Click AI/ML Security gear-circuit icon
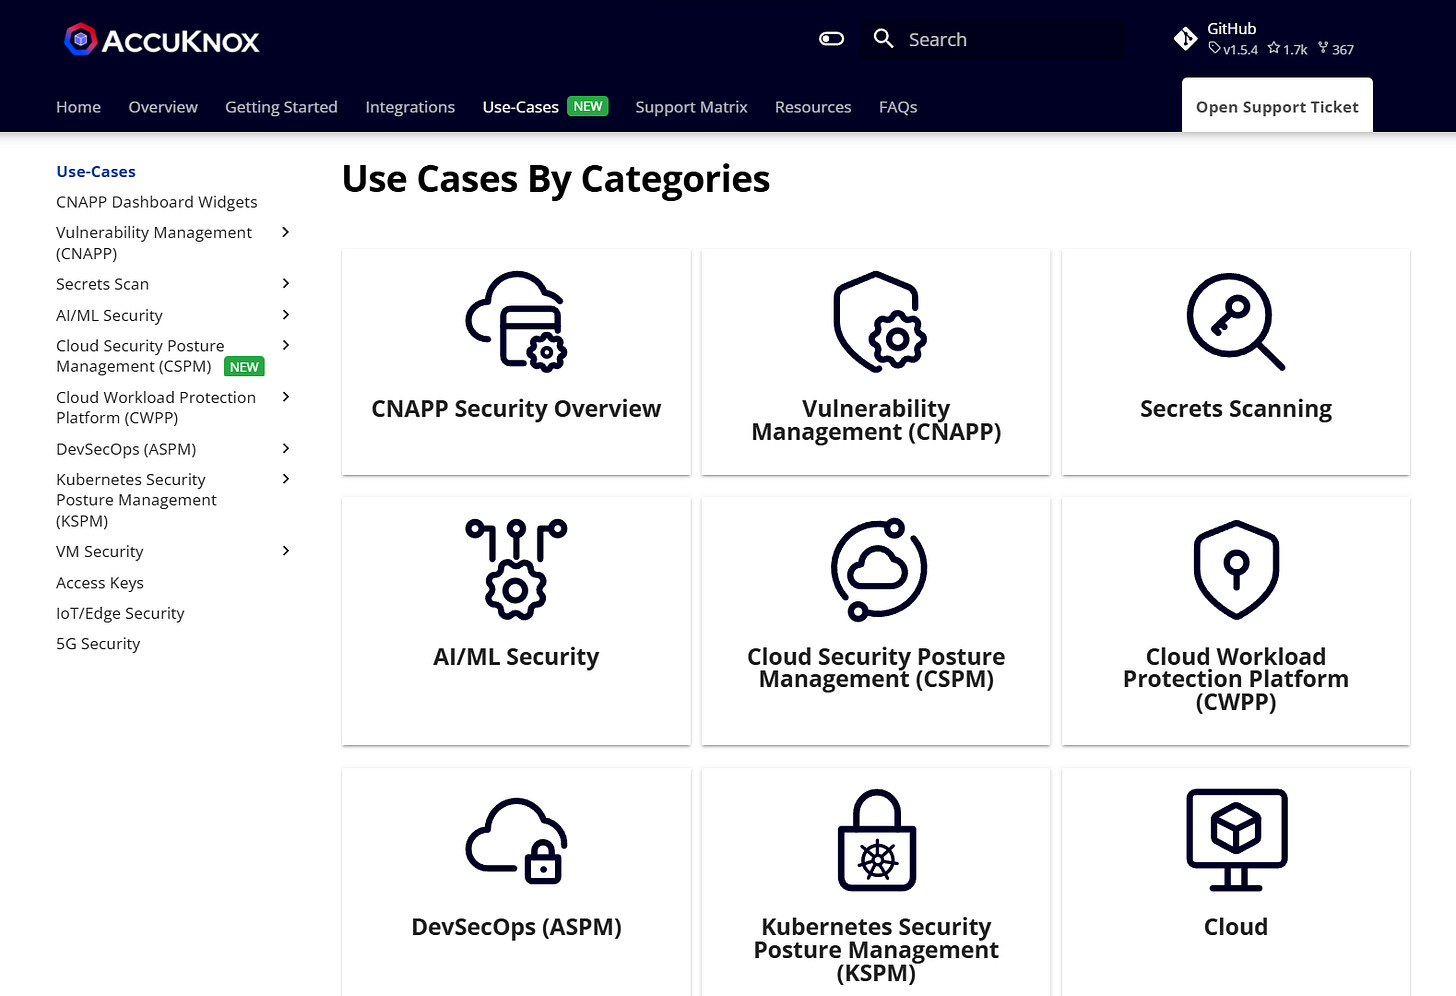This screenshot has height=996, width=1456. [x=516, y=569]
